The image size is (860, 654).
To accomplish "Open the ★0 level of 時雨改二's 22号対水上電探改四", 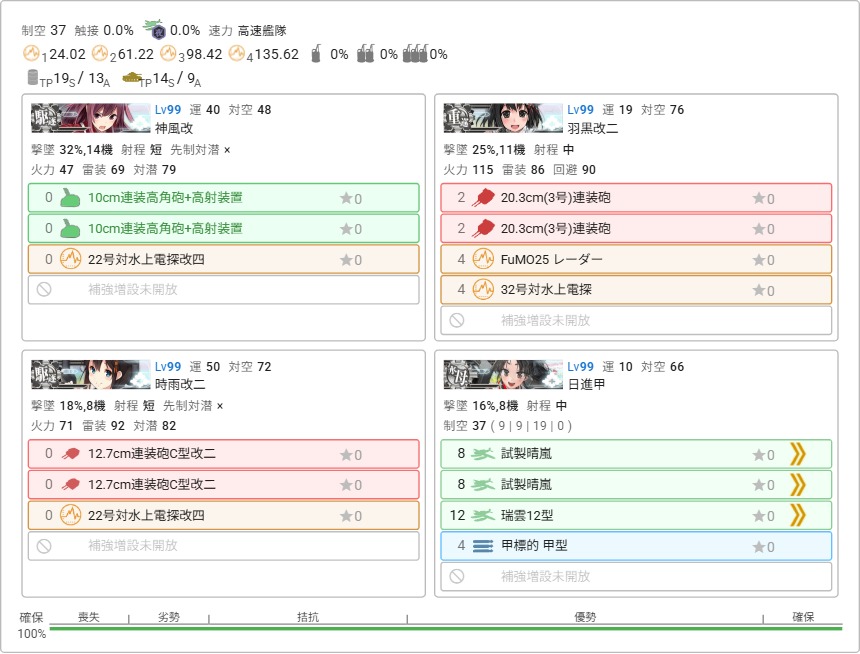I will pyautogui.click(x=351, y=516).
